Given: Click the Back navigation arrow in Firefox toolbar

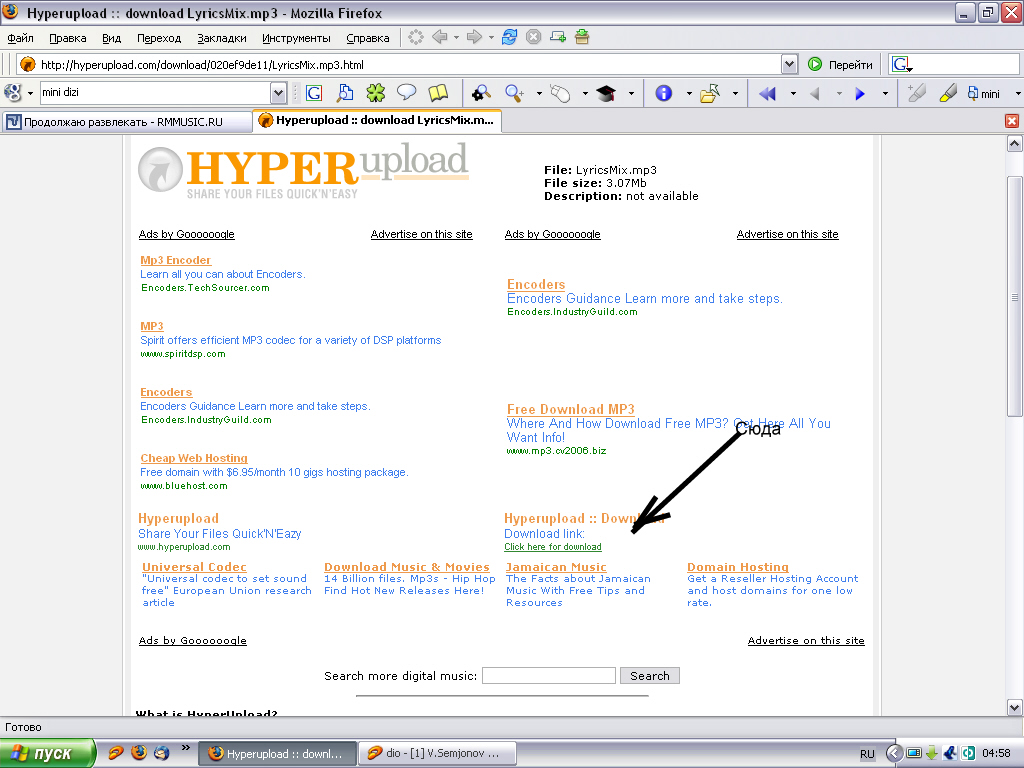Looking at the screenshot, I should (x=440, y=37).
